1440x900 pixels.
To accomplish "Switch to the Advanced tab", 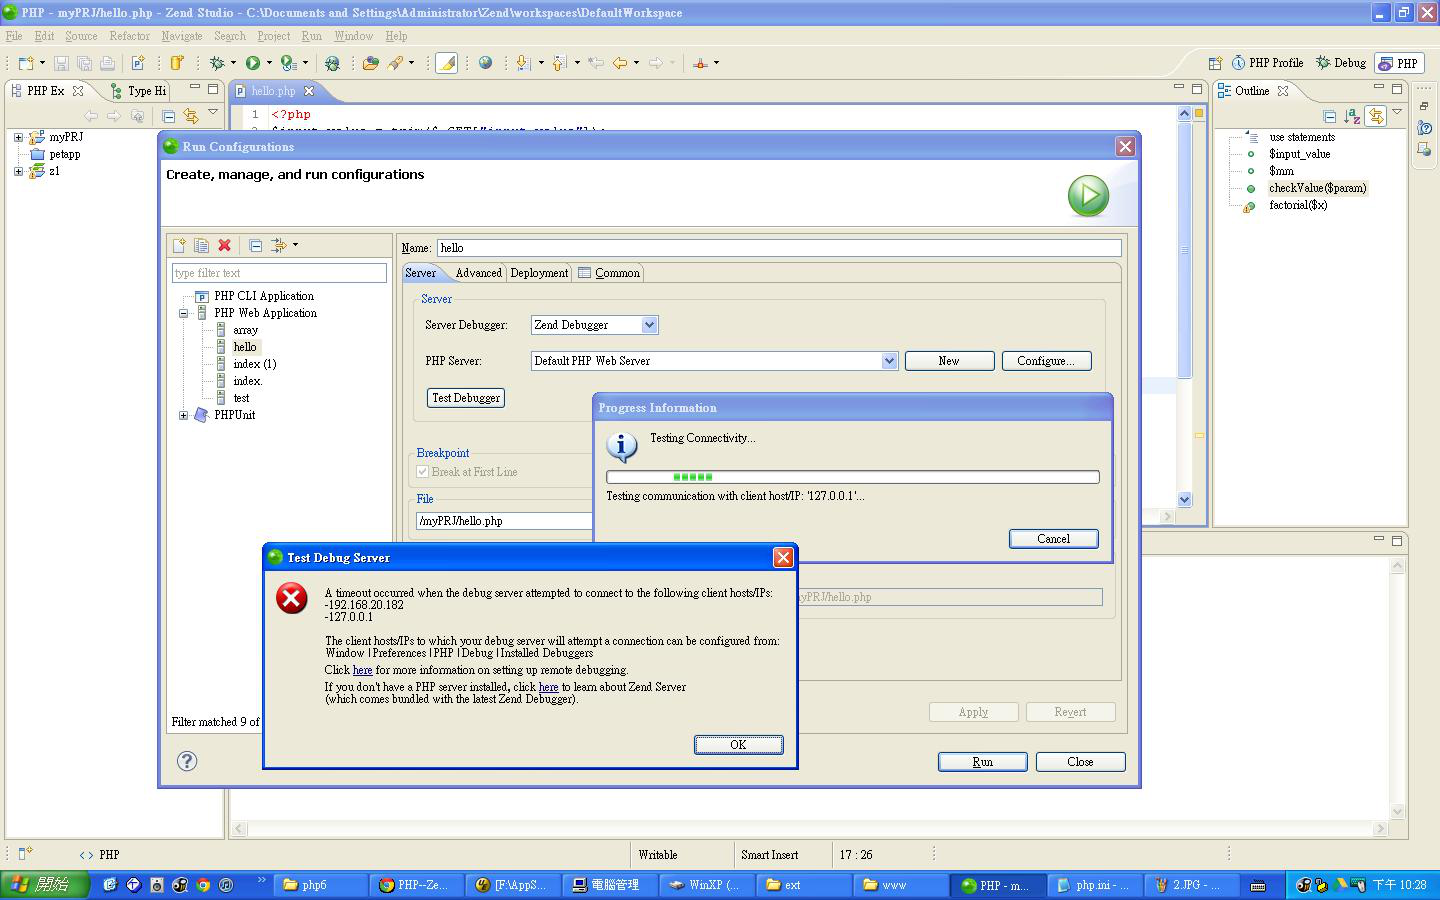I will (x=478, y=273).
